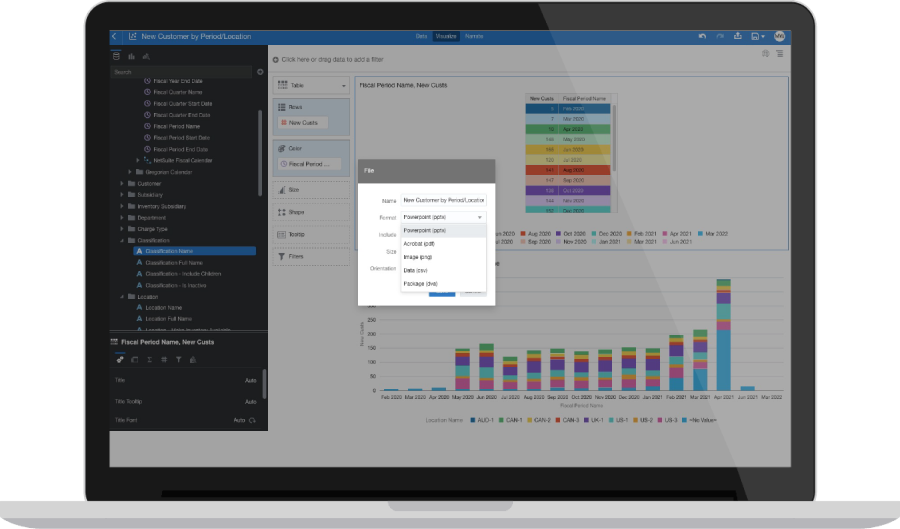
Task: Click the export/share icon in header
Action: click(x=738, y=36)
